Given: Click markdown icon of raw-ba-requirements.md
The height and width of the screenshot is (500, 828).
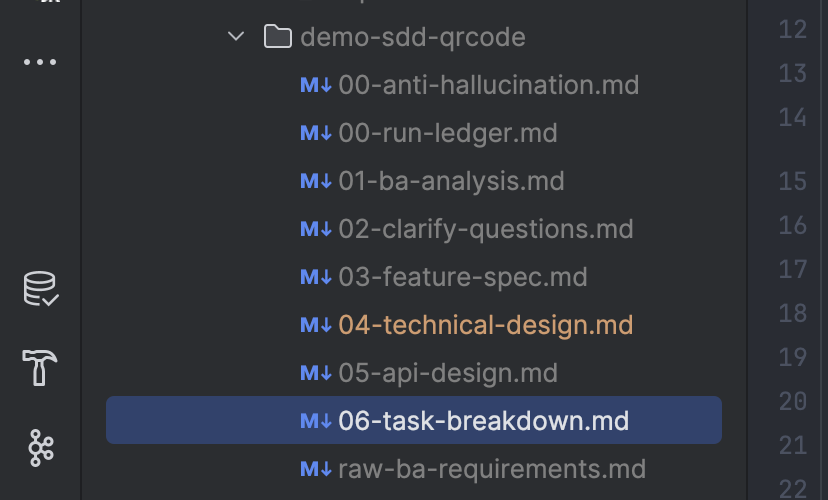Looking at the screenshot, I should pyautogui.click(x=316, y=469).
